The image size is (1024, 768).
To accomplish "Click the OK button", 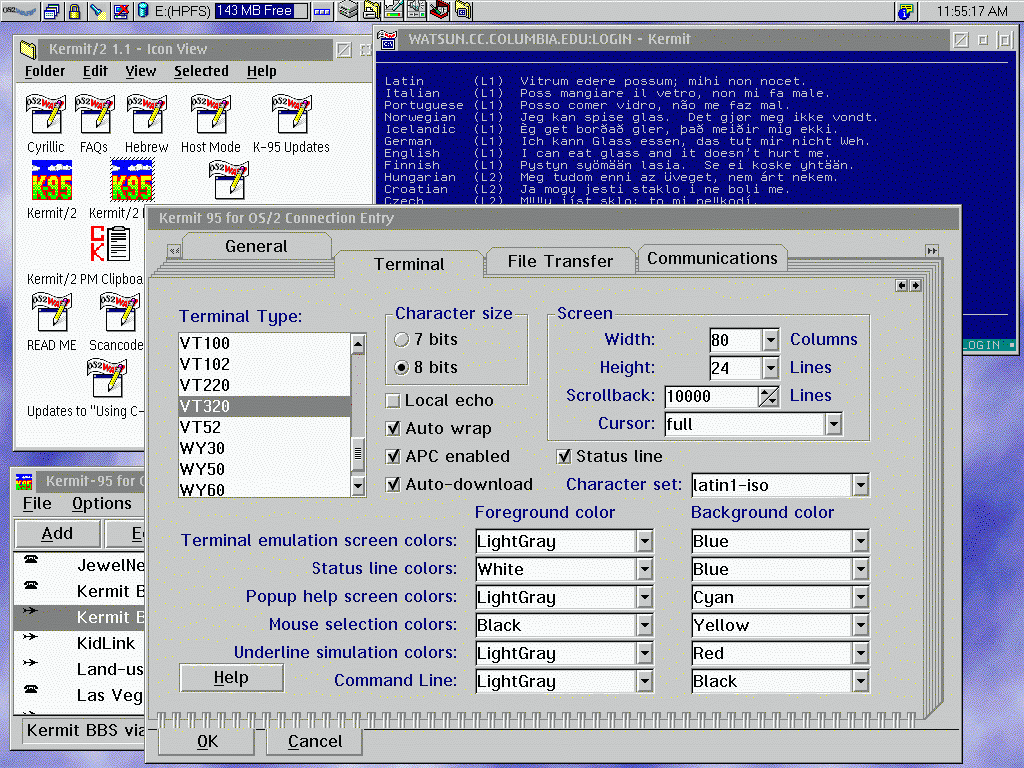I will click(x=207, y=742).
